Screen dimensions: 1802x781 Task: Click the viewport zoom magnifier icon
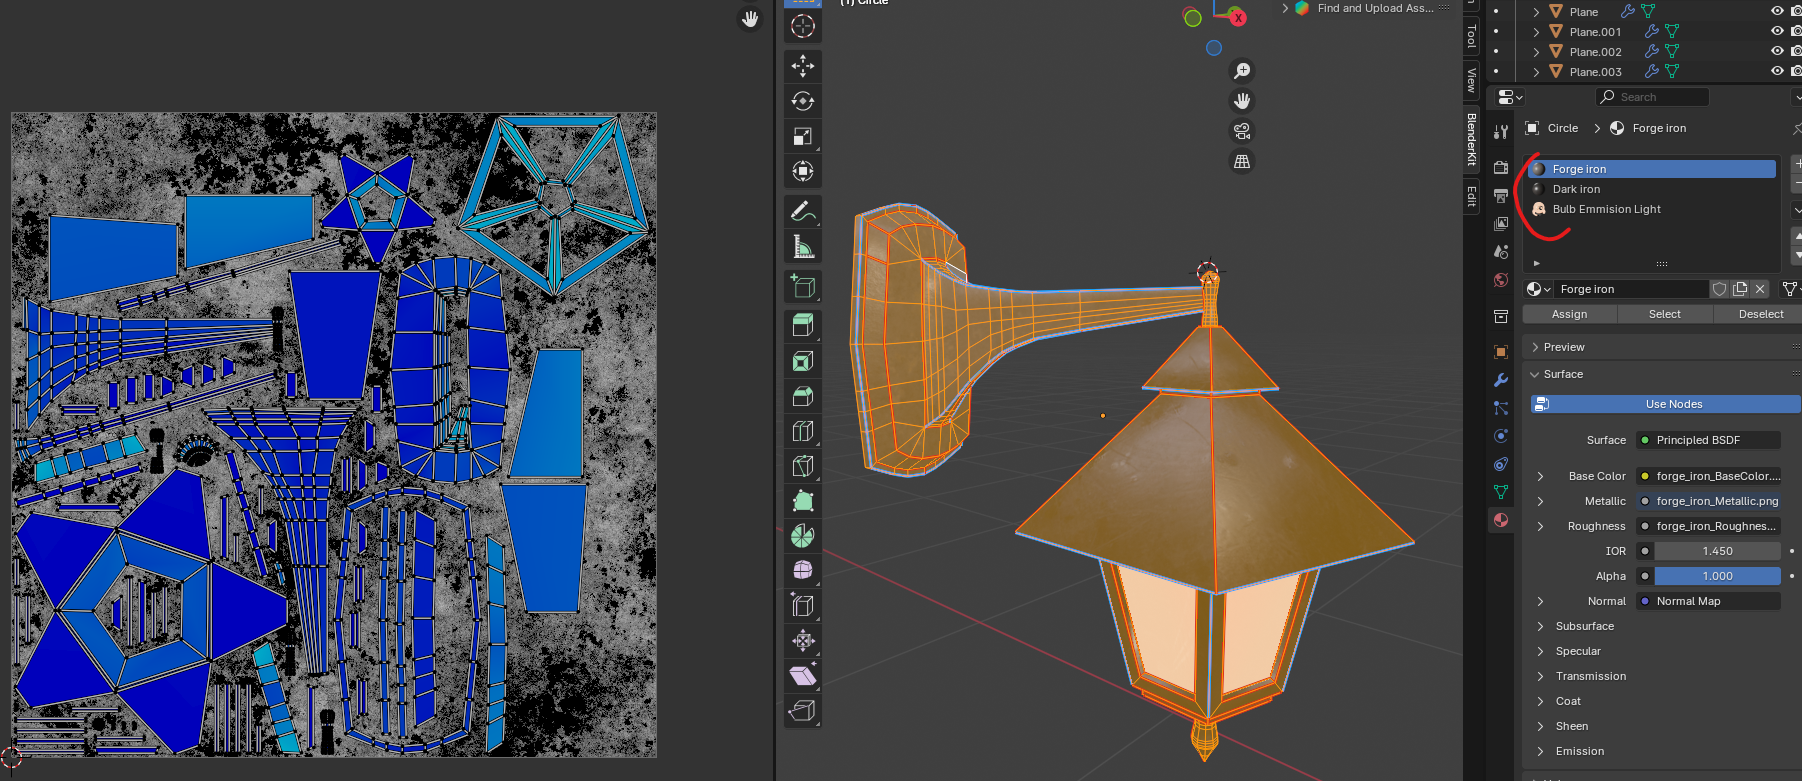(x=1242, y=71)
